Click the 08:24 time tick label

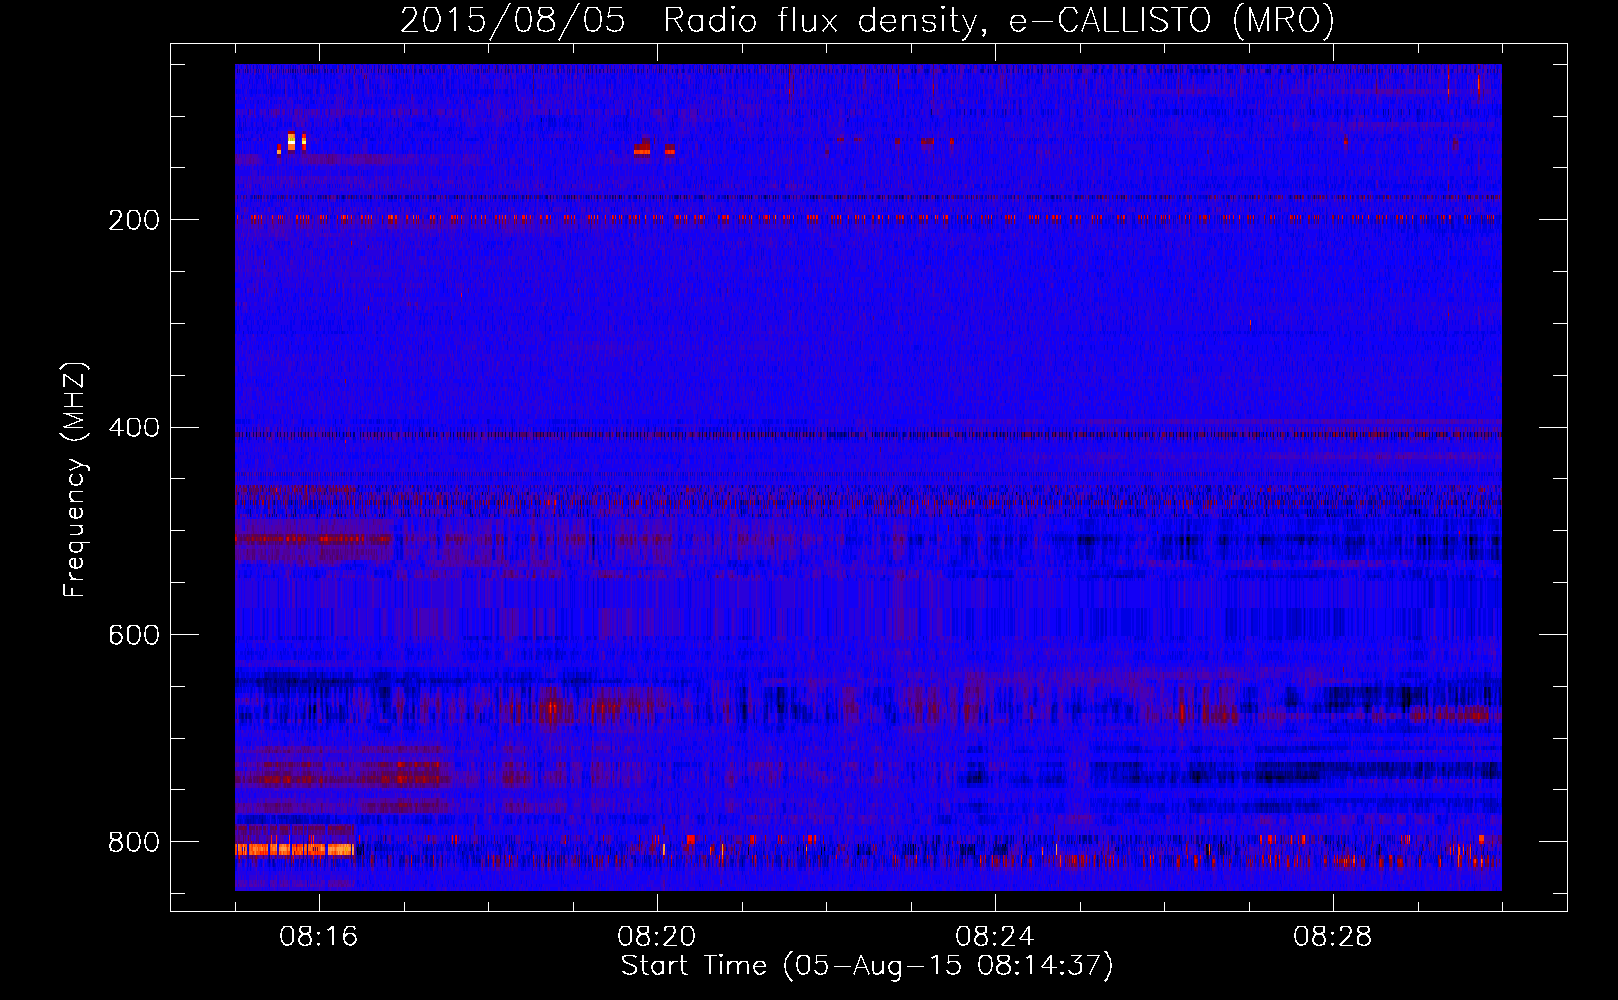[995, 937]
